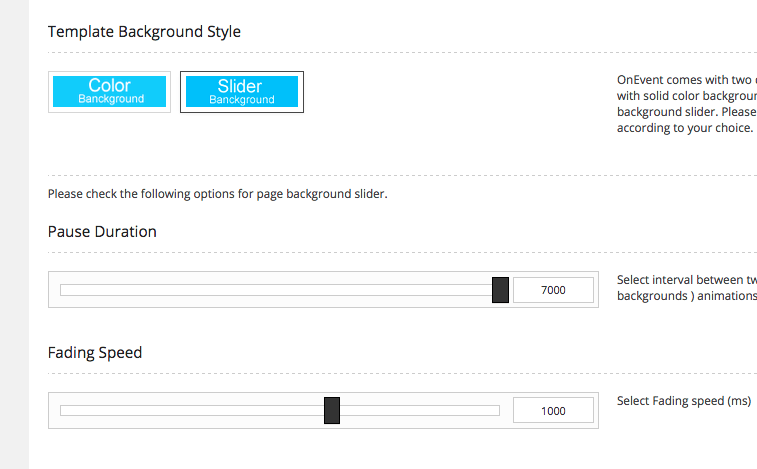Click the far right end of Fading Speed track

496,410
